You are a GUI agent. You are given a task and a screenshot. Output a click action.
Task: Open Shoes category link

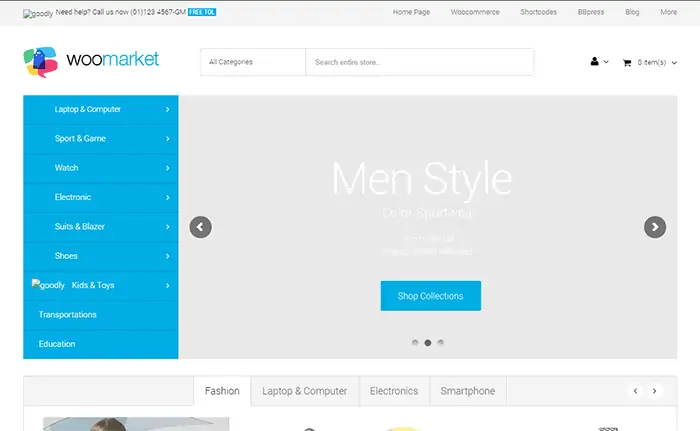point(66,256)
